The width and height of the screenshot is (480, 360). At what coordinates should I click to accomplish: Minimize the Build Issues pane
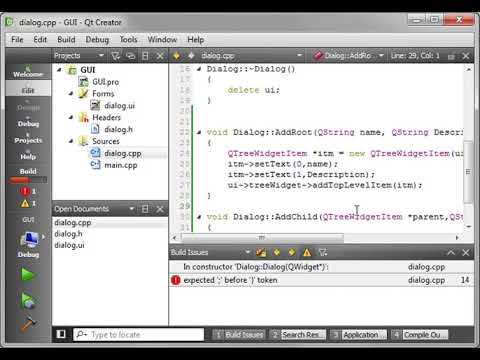click(451, 252)
